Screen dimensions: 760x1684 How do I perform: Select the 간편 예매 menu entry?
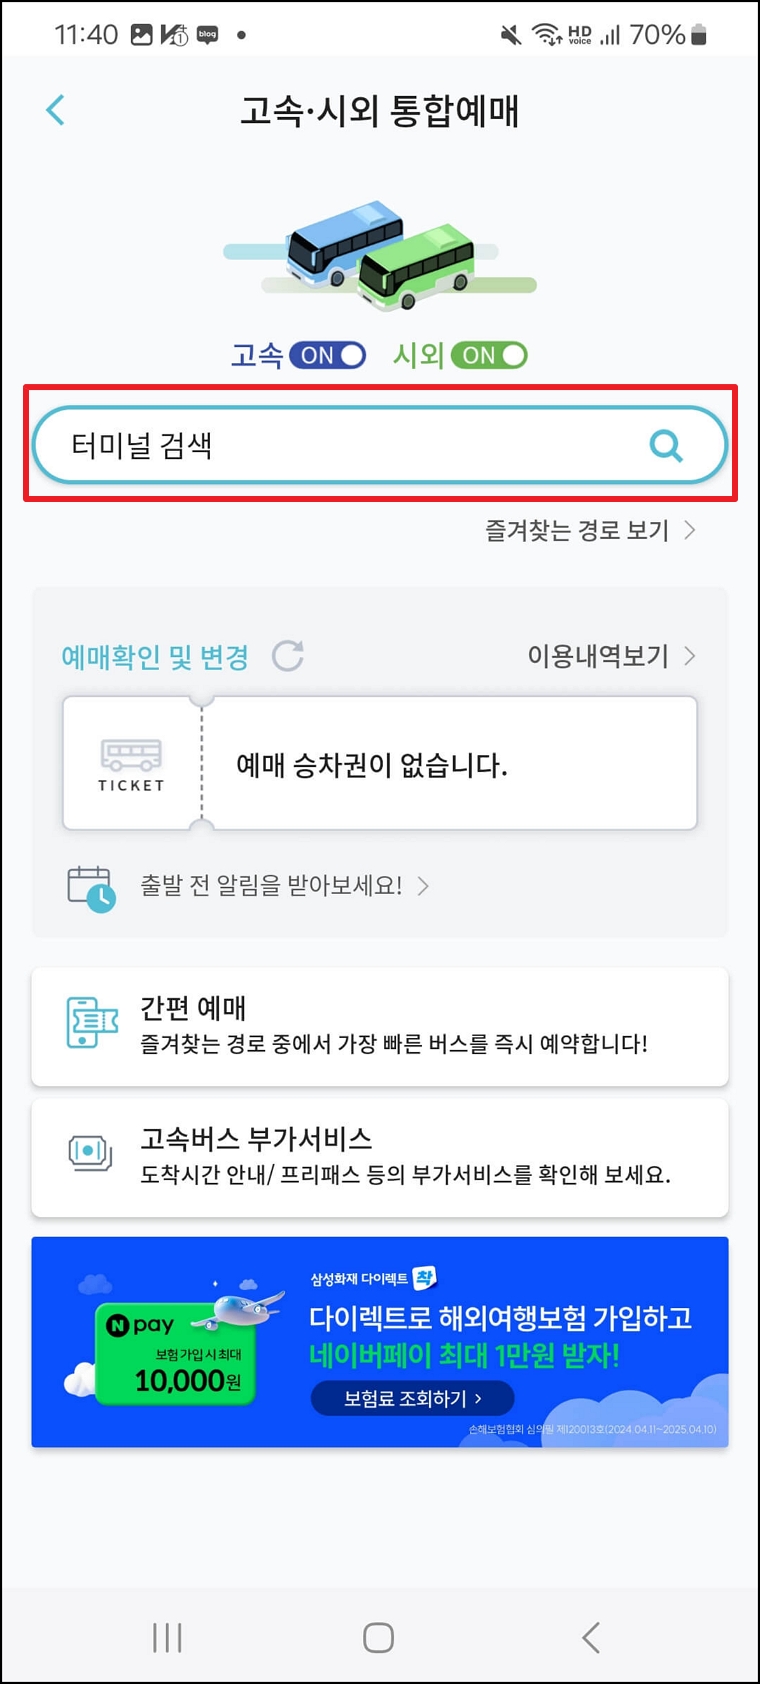pos(380,1026)
